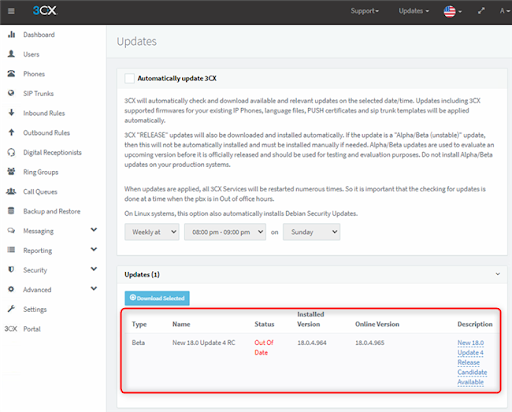Click the Type column header

point(139,324)
